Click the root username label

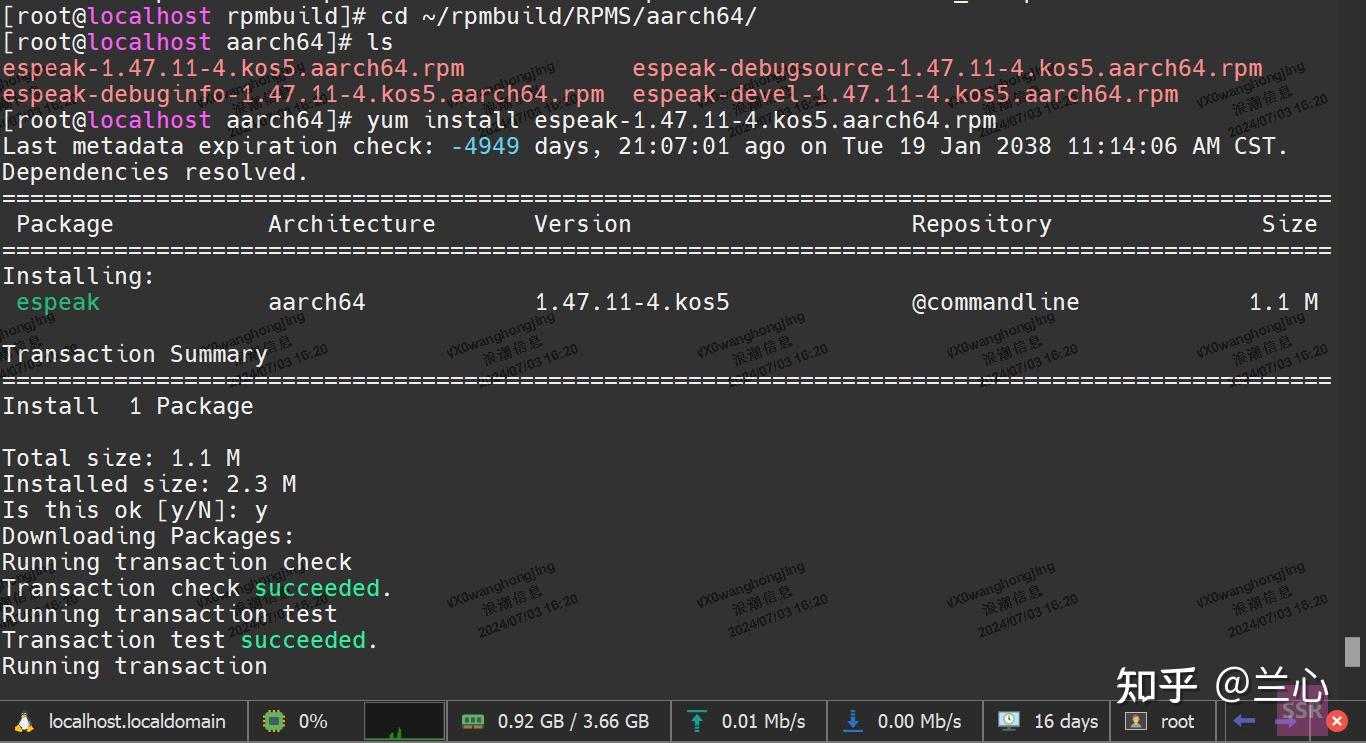(x=1177, y=720)
